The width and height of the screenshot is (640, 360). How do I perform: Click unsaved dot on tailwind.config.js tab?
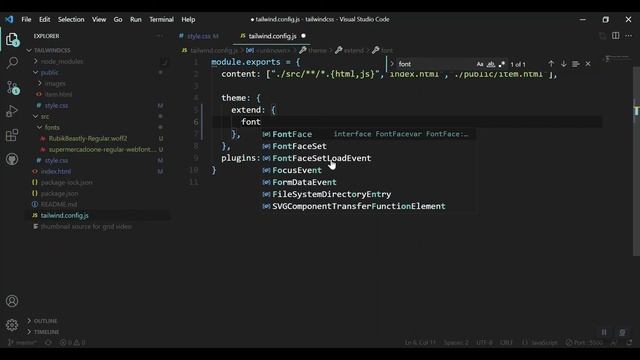click(303, 36)
